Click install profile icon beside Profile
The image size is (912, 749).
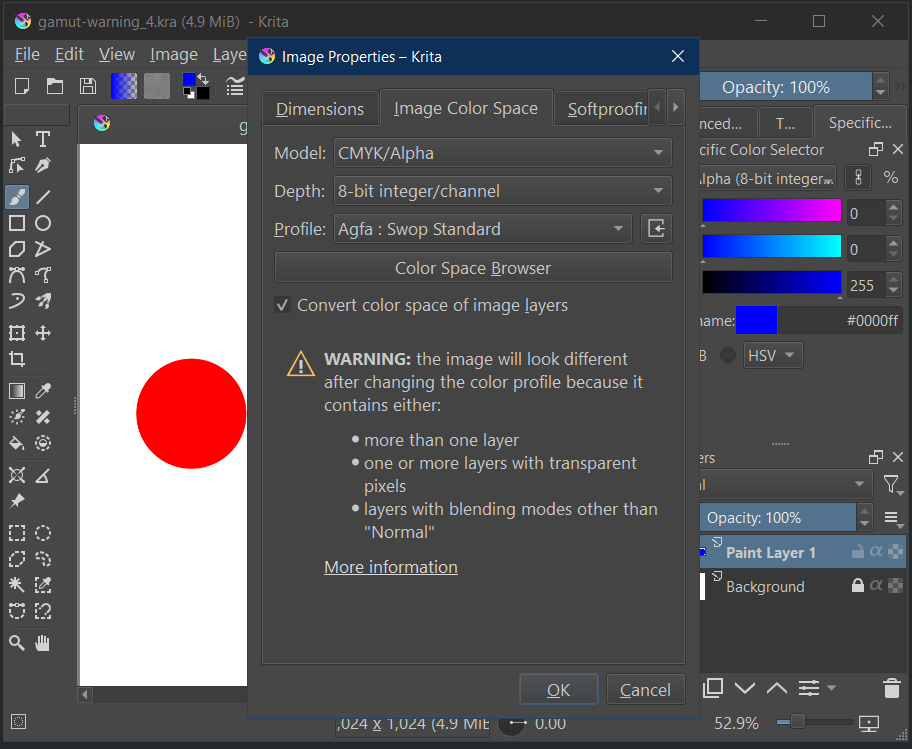pyautogui.click(x=656, y=229)
